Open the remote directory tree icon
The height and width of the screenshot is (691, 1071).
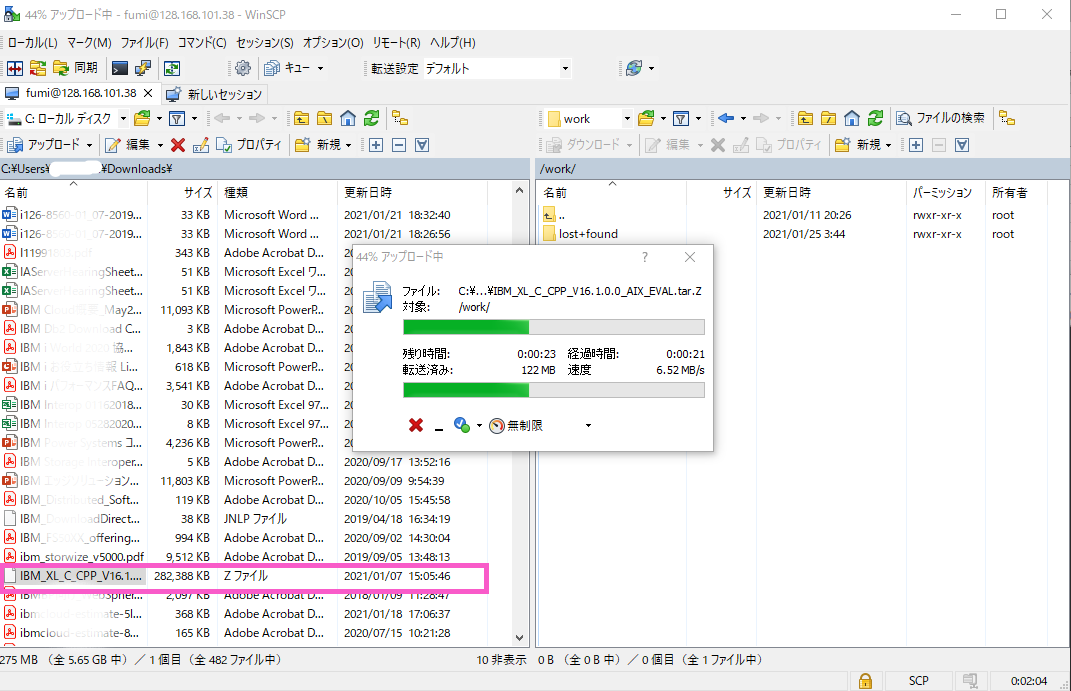pos(1007,118)
